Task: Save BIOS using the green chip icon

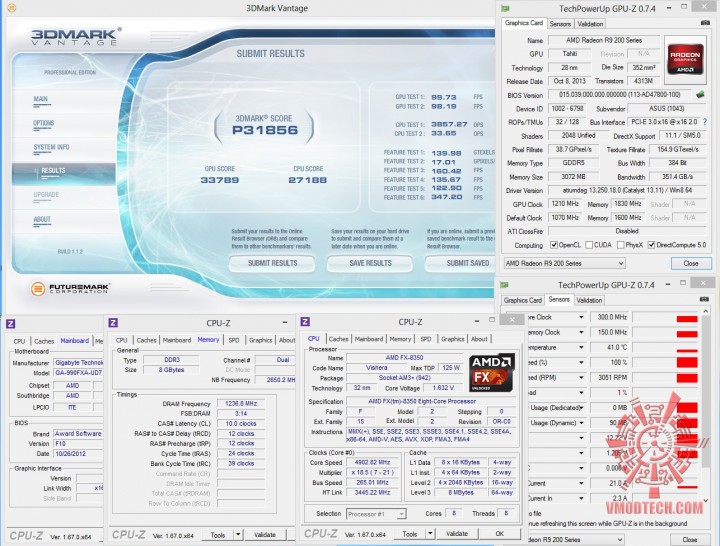Action: tap(700, 95)
